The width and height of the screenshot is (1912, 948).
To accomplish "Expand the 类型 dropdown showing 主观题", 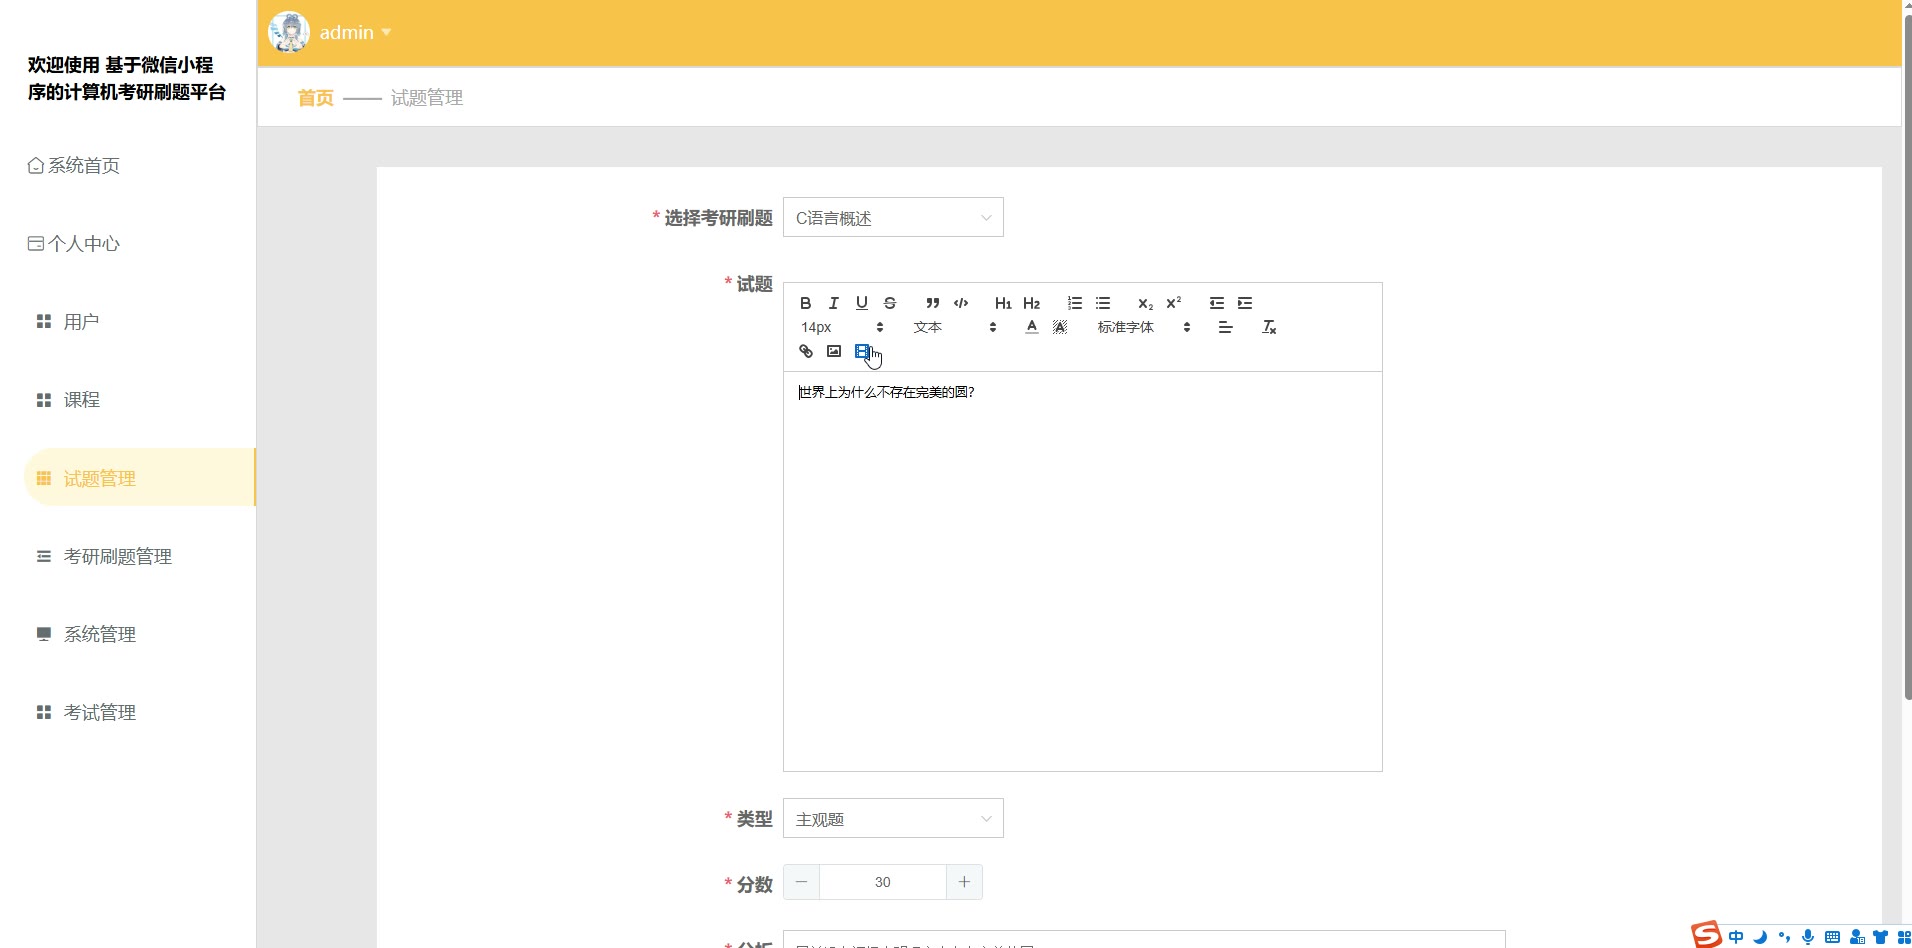I will click(x=893, y=819).
